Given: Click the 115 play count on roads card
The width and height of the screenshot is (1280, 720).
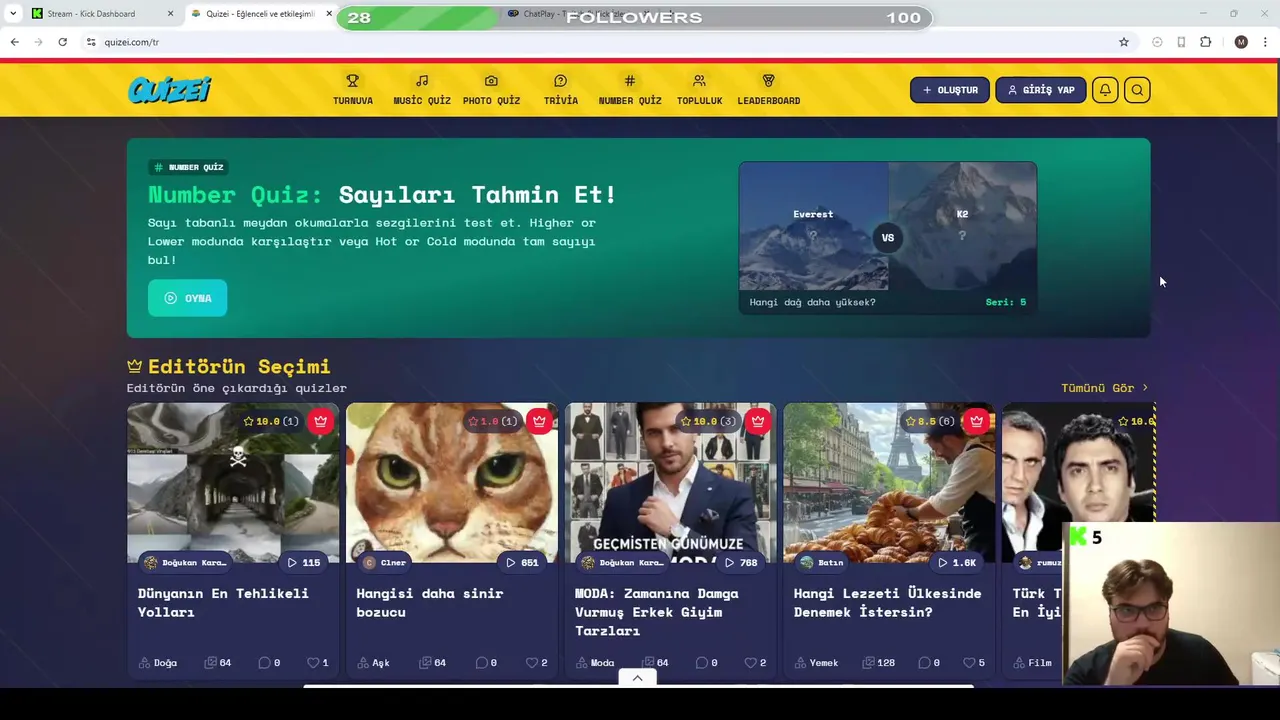Looking at the screenshot, I should tap(304, 562).
